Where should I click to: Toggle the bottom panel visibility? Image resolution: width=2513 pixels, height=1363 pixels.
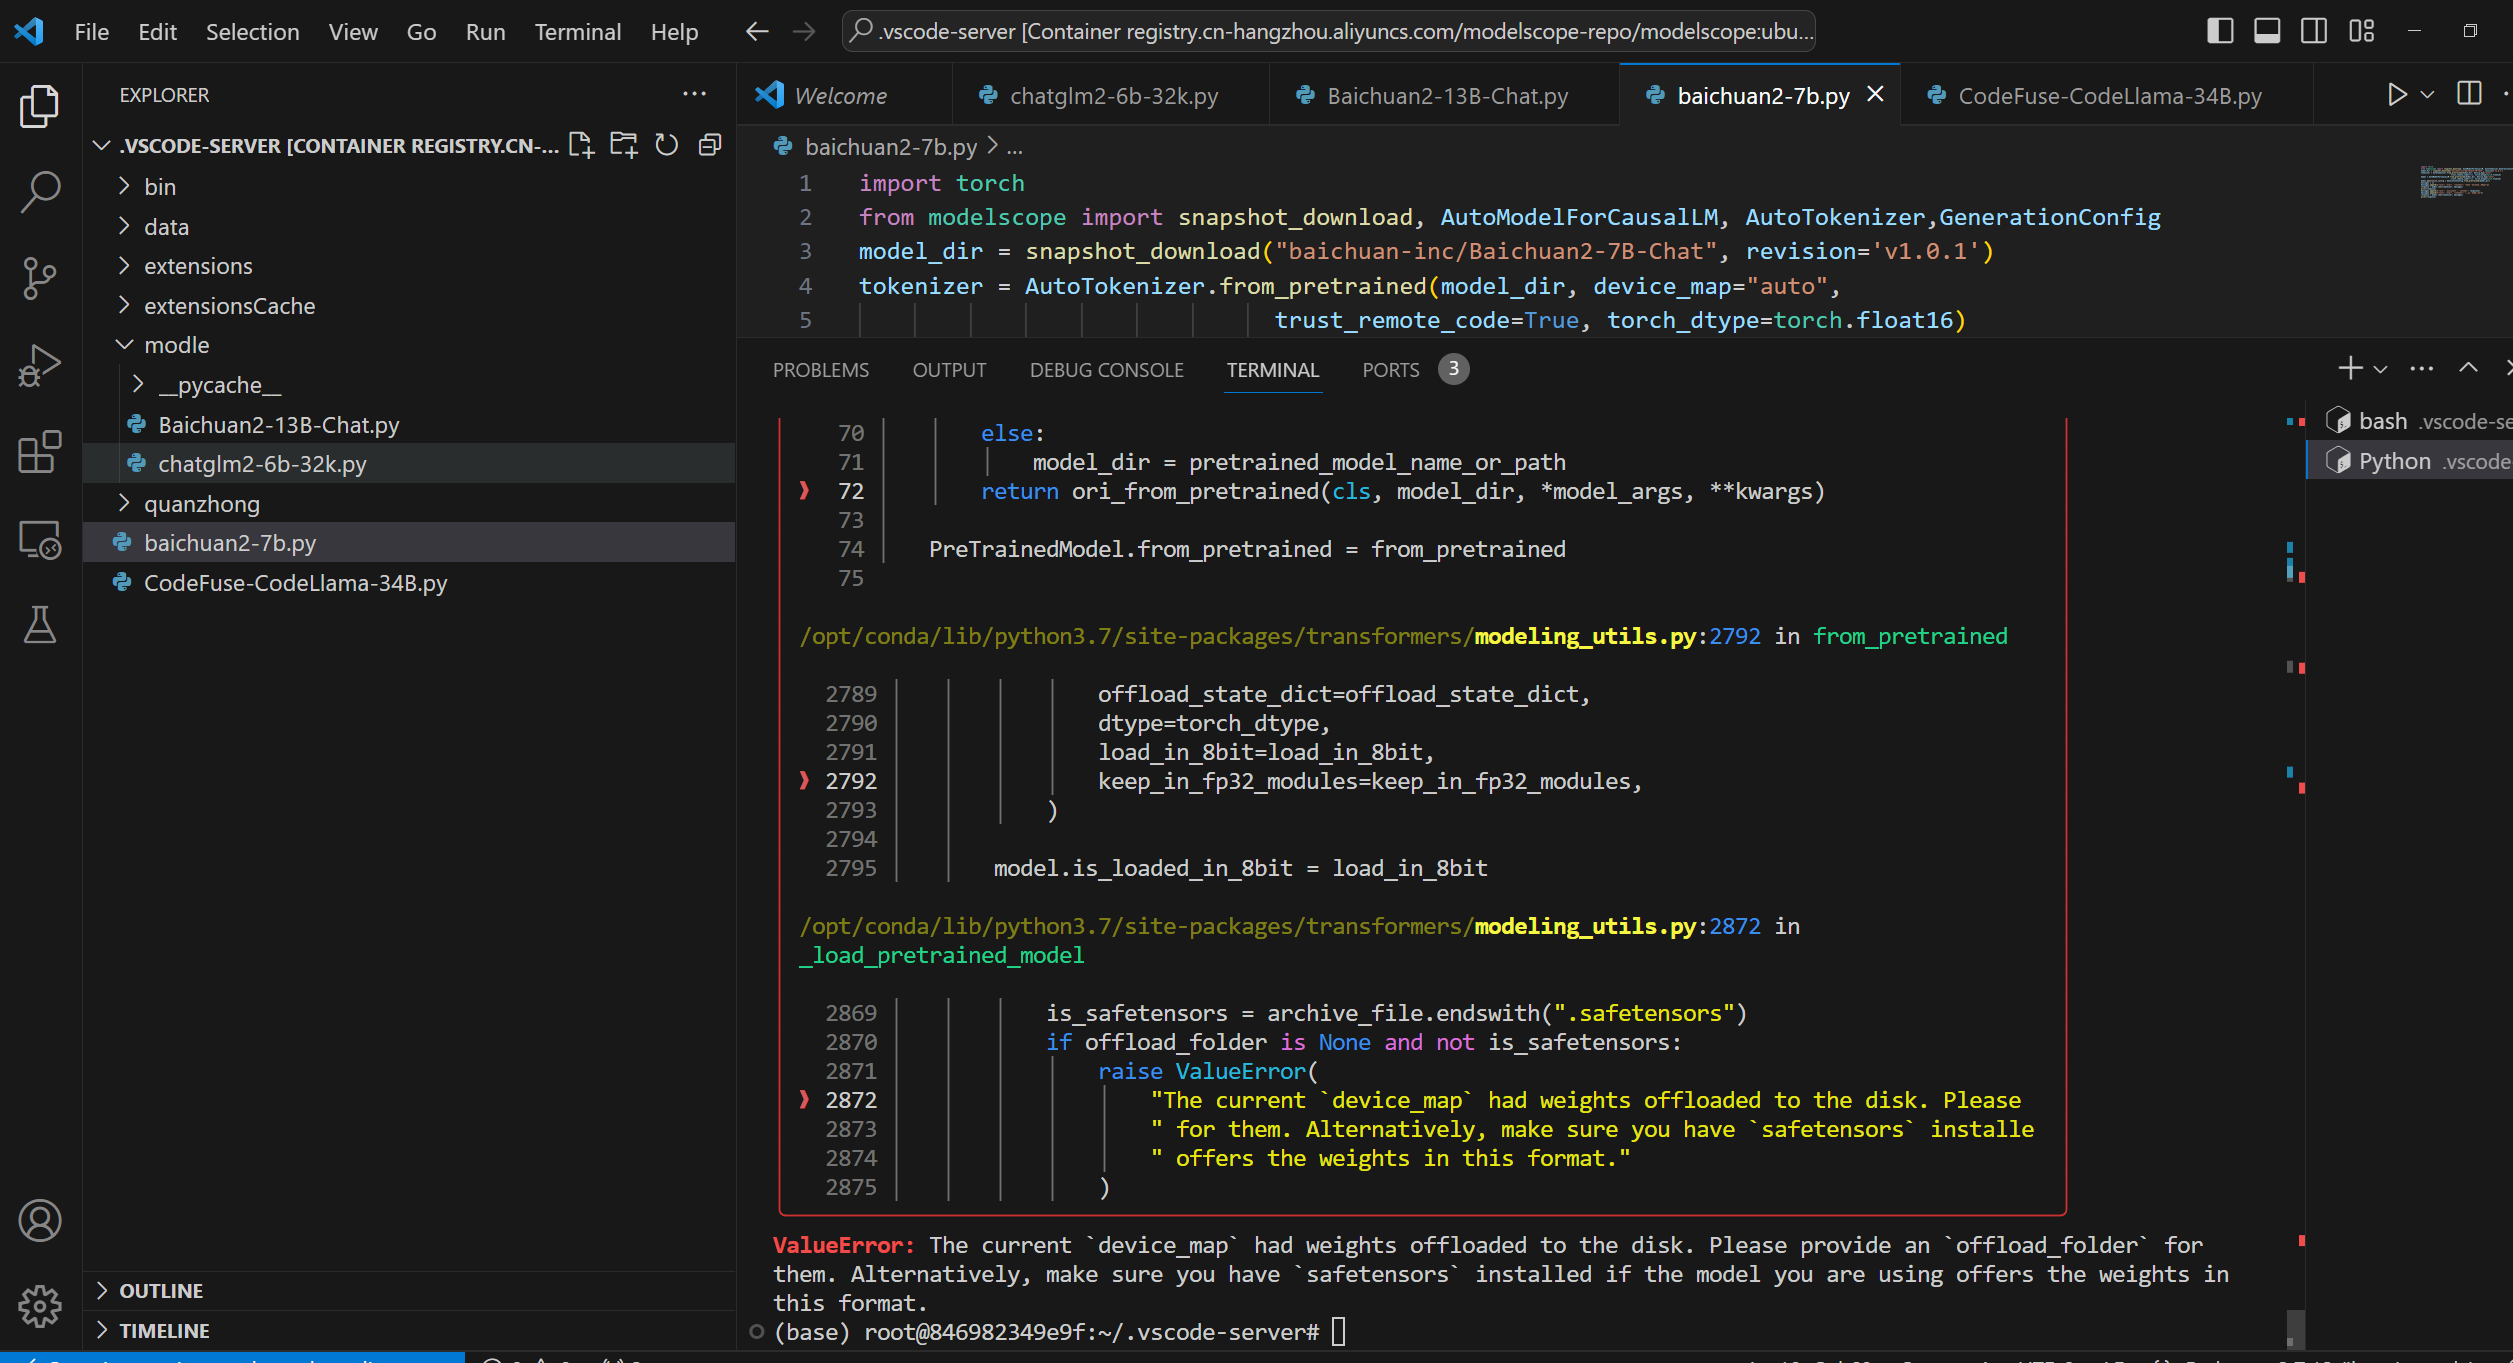pos(2267,31)
